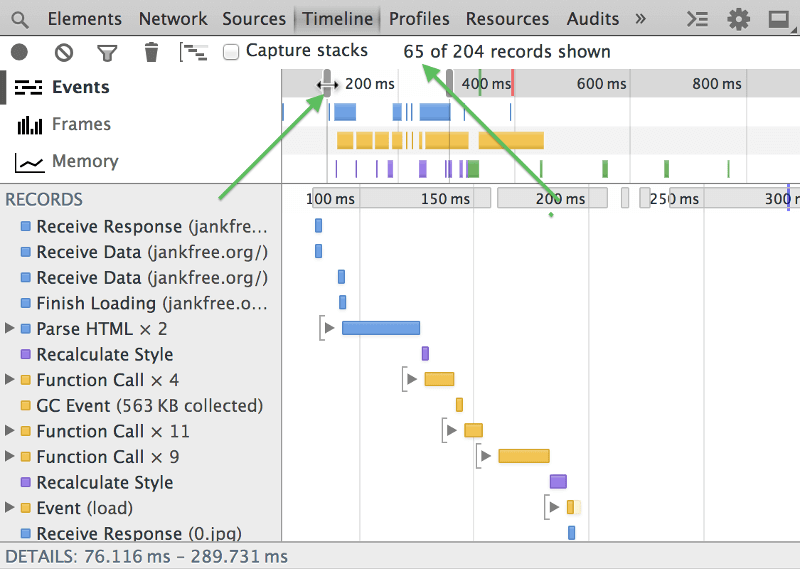
Task: Expand the Function Call × 11 record
Action: click(x=10, y=431)
